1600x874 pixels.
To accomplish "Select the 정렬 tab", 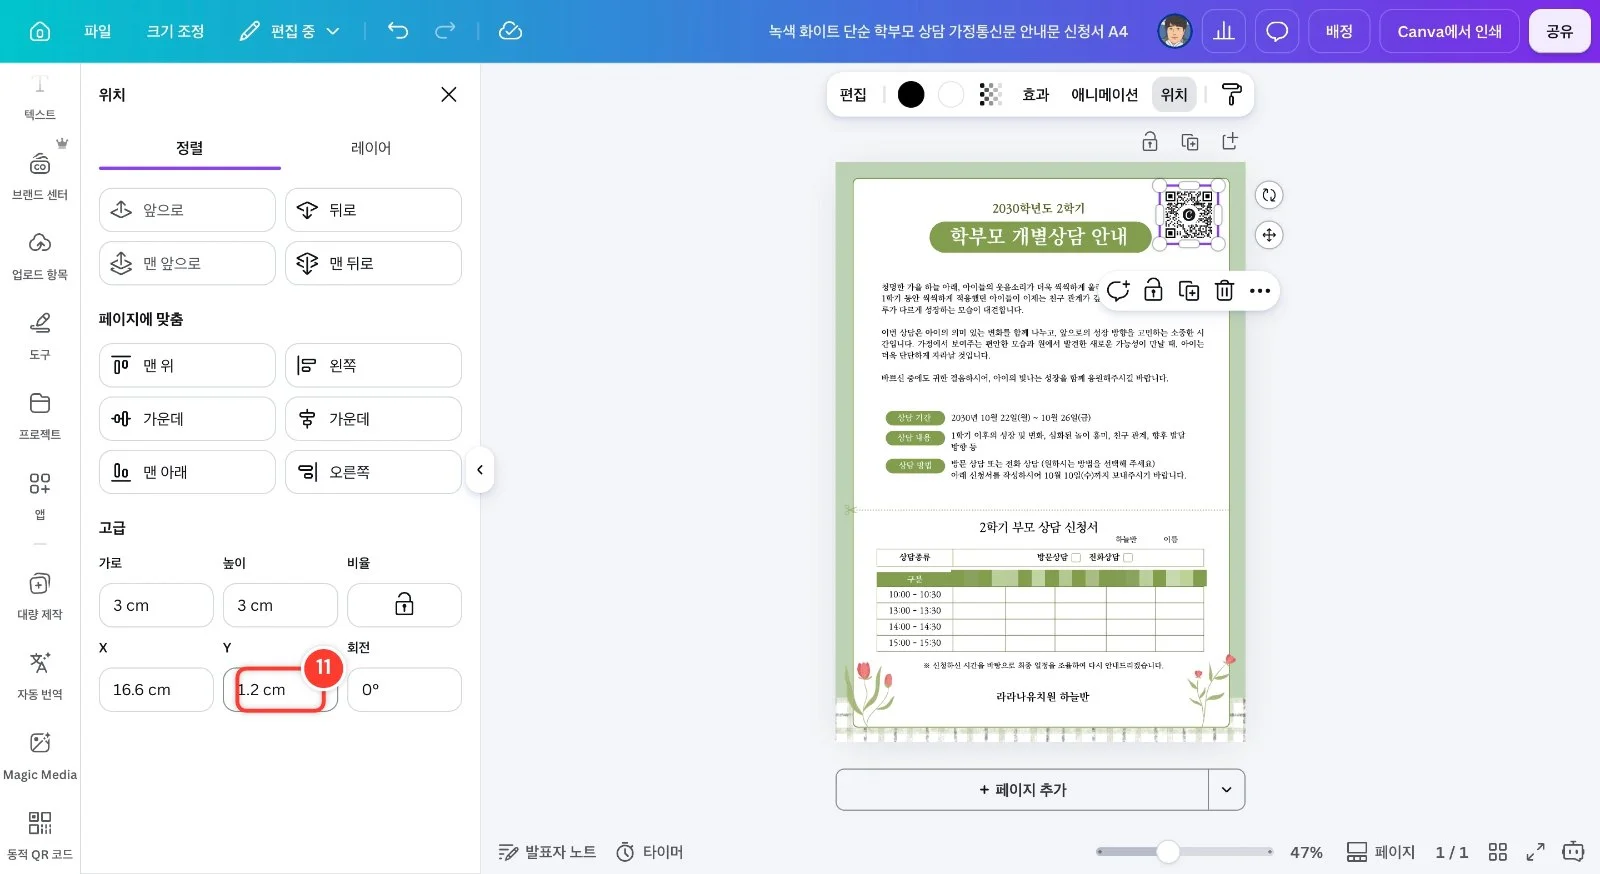I will point(190,148).
